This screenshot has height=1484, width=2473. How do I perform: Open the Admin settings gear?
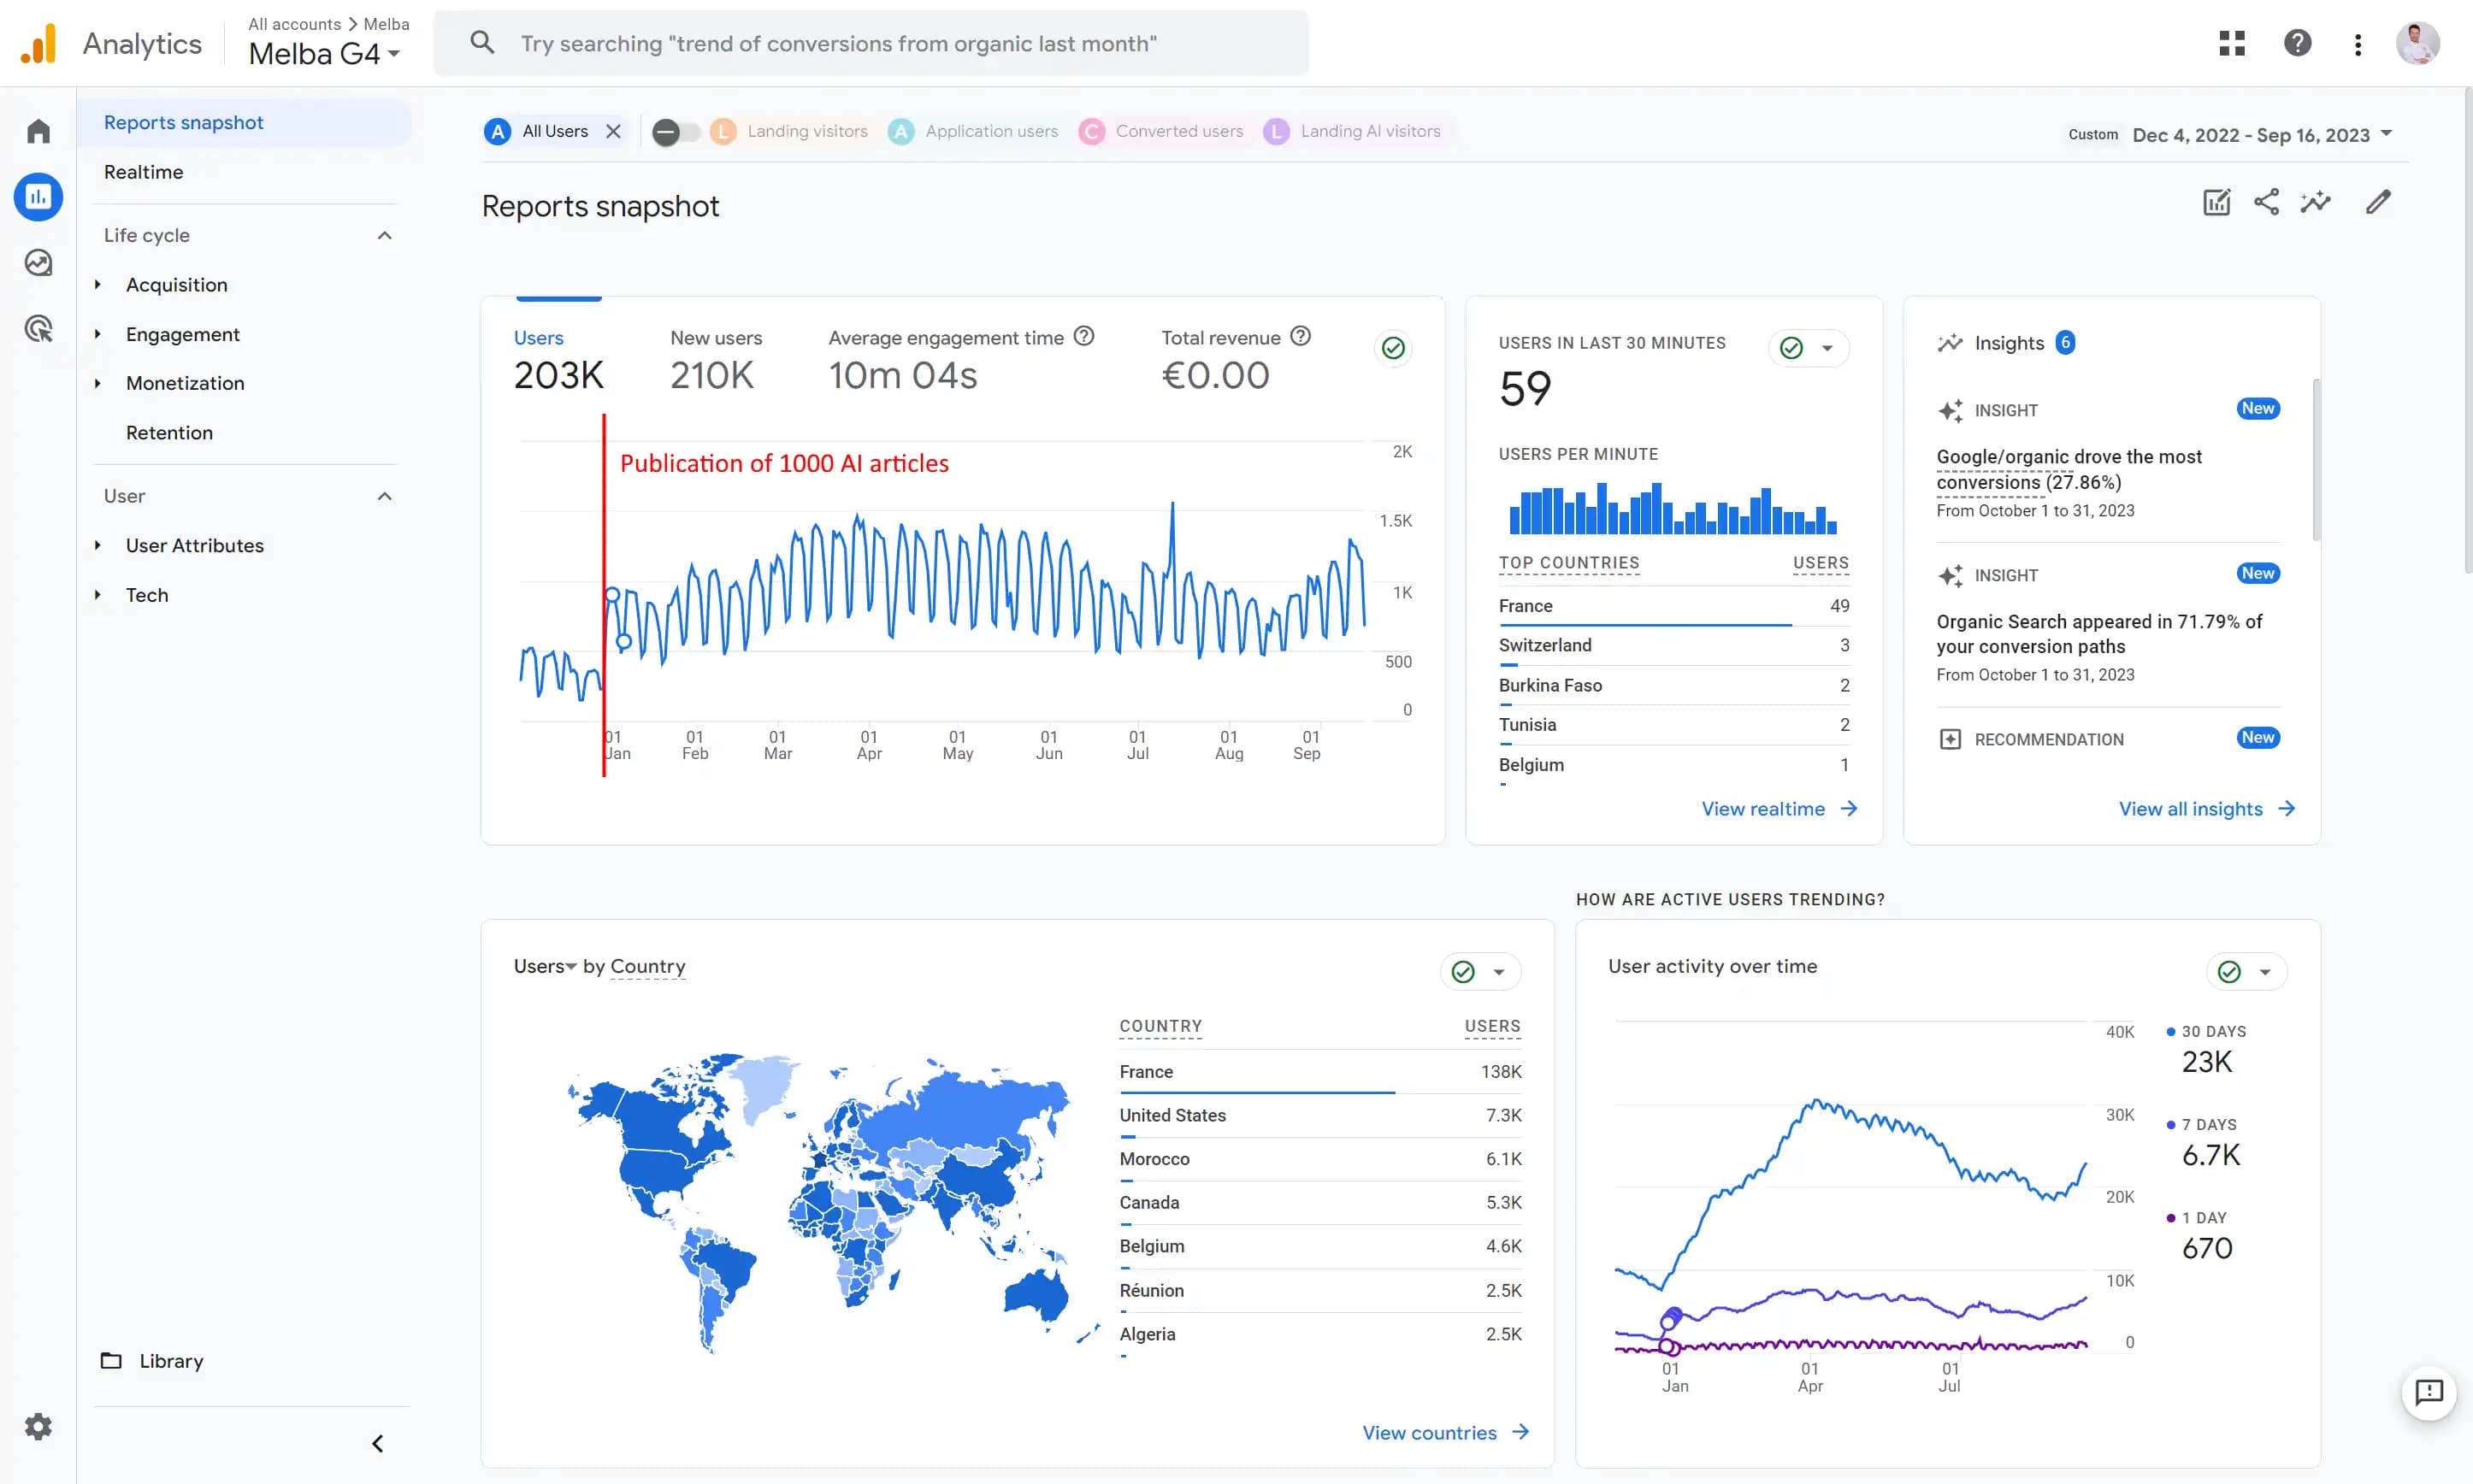[38, 1426]
